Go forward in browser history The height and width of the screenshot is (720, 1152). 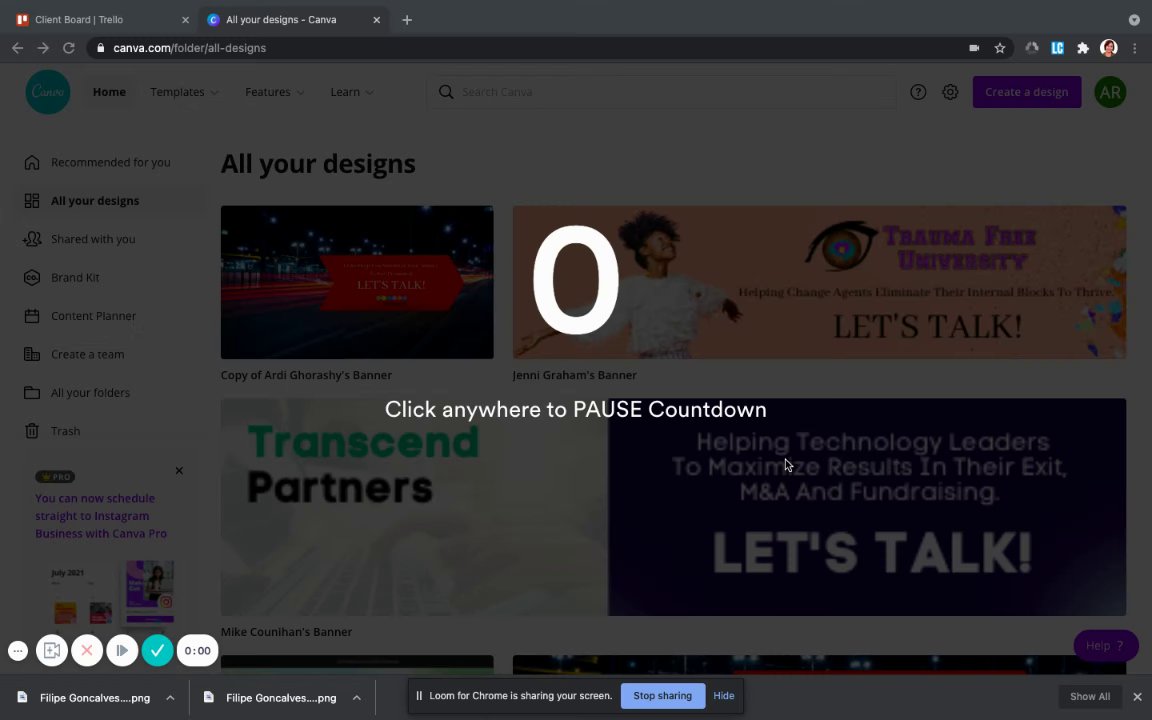pos(43,48)
